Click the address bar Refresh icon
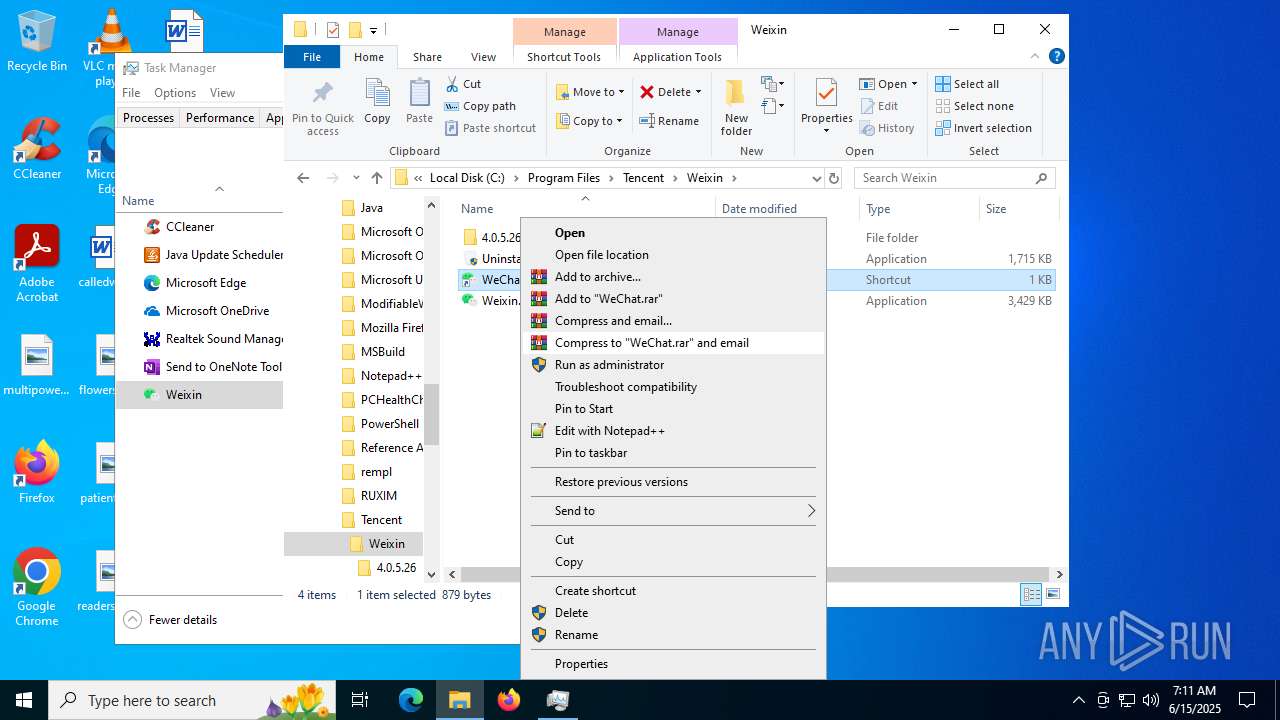The width and height of the screenshot is (1280, 720). pyautogui.click(x=834, y=178)
